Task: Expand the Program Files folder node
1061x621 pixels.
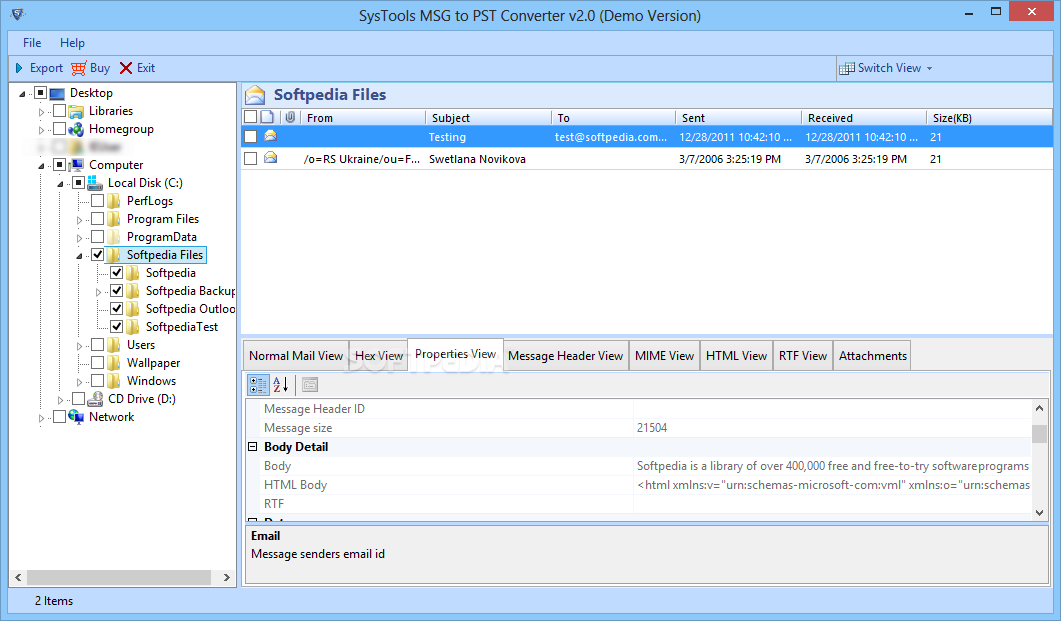Action: click(79, 220)
